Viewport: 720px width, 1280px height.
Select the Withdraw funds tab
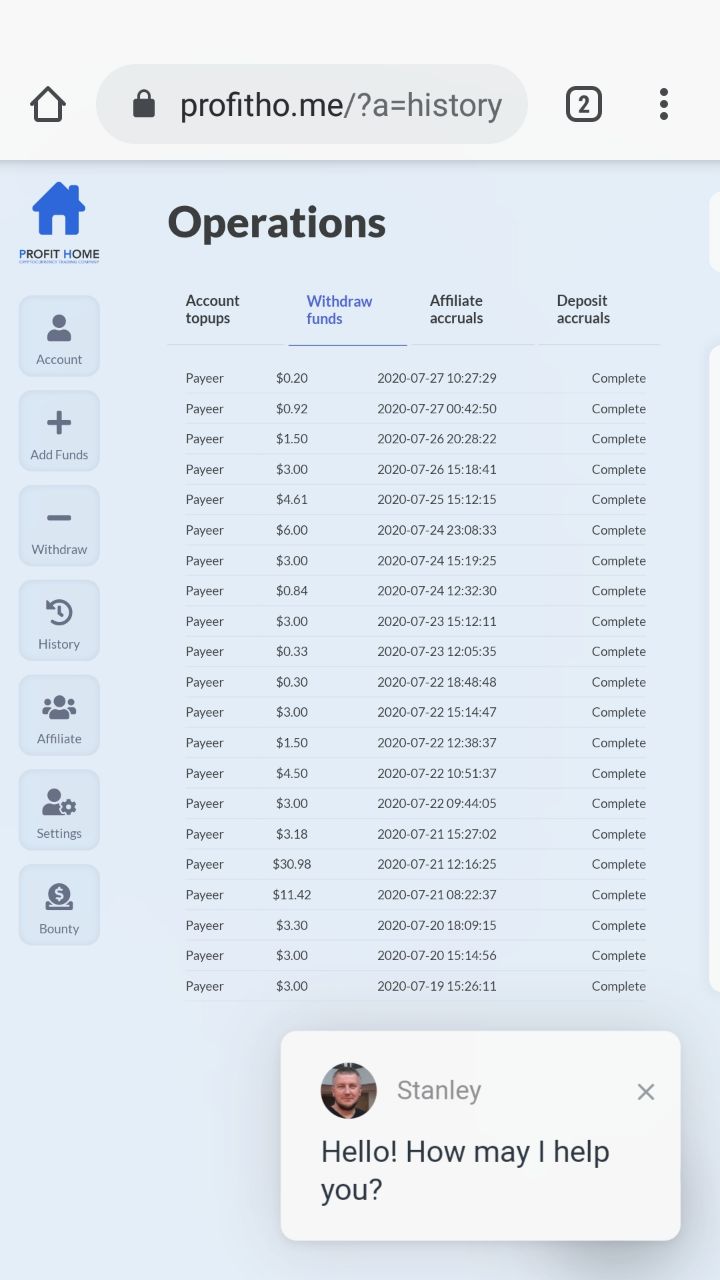340,310
